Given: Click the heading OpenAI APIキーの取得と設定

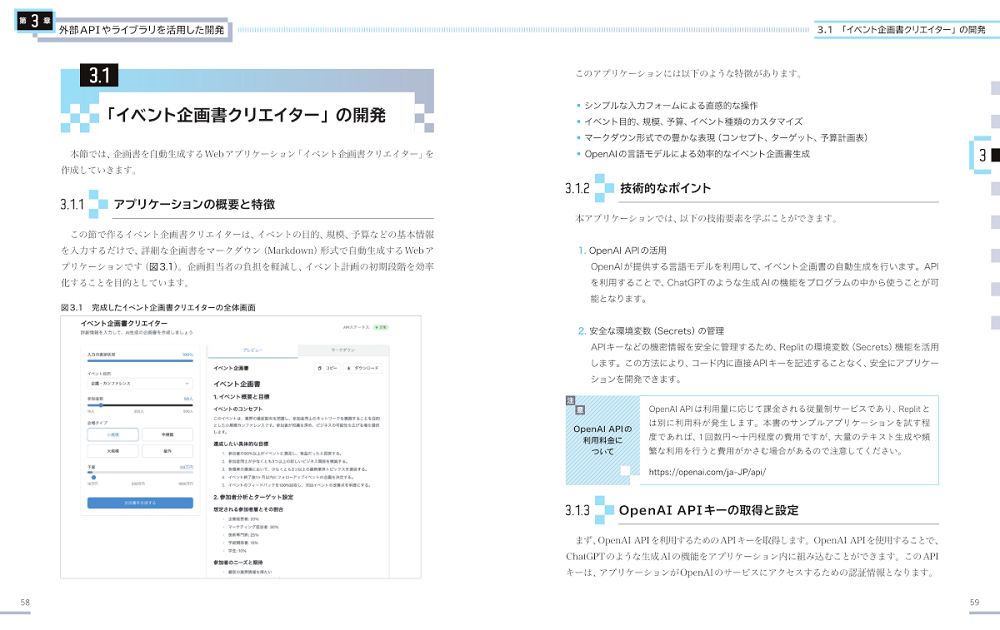Looking at the screenshot, I should 709,510.
